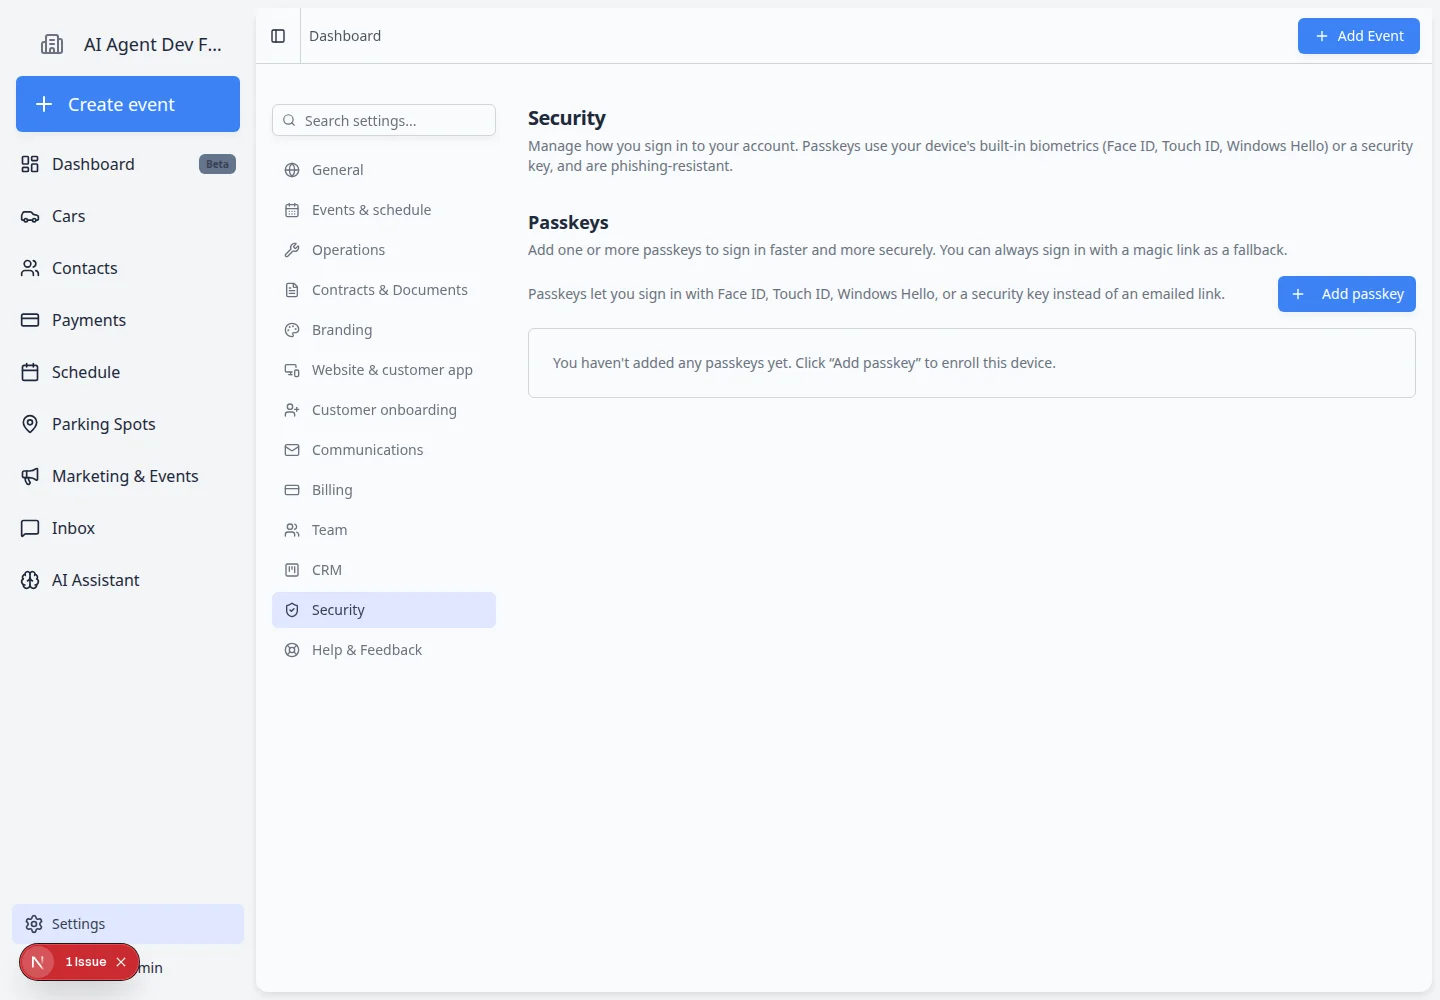Viewport: 1440px width, 1000px height.
Task: Click the Help & Feedback lifebuoy icon
Action: click(292, 650)
